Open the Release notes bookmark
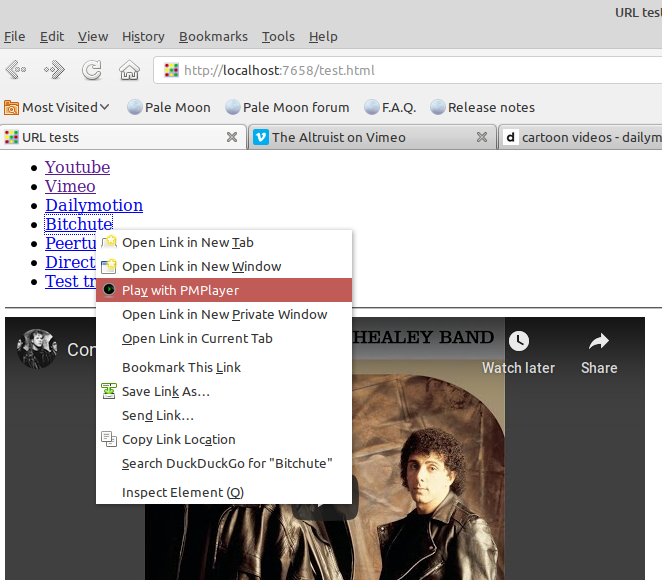Viewport: 662px width, 580px height. pyautogui.click(x=483, y=108)
